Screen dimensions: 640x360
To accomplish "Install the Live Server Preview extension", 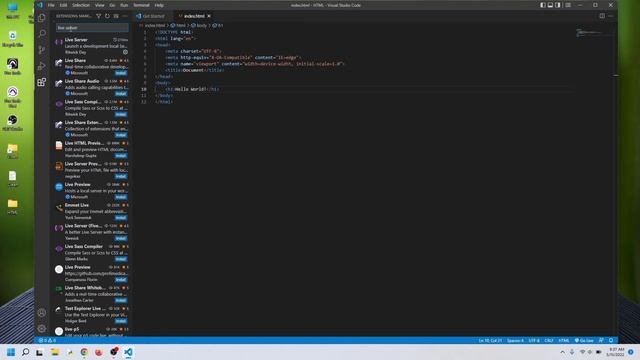I will point(121,176).
